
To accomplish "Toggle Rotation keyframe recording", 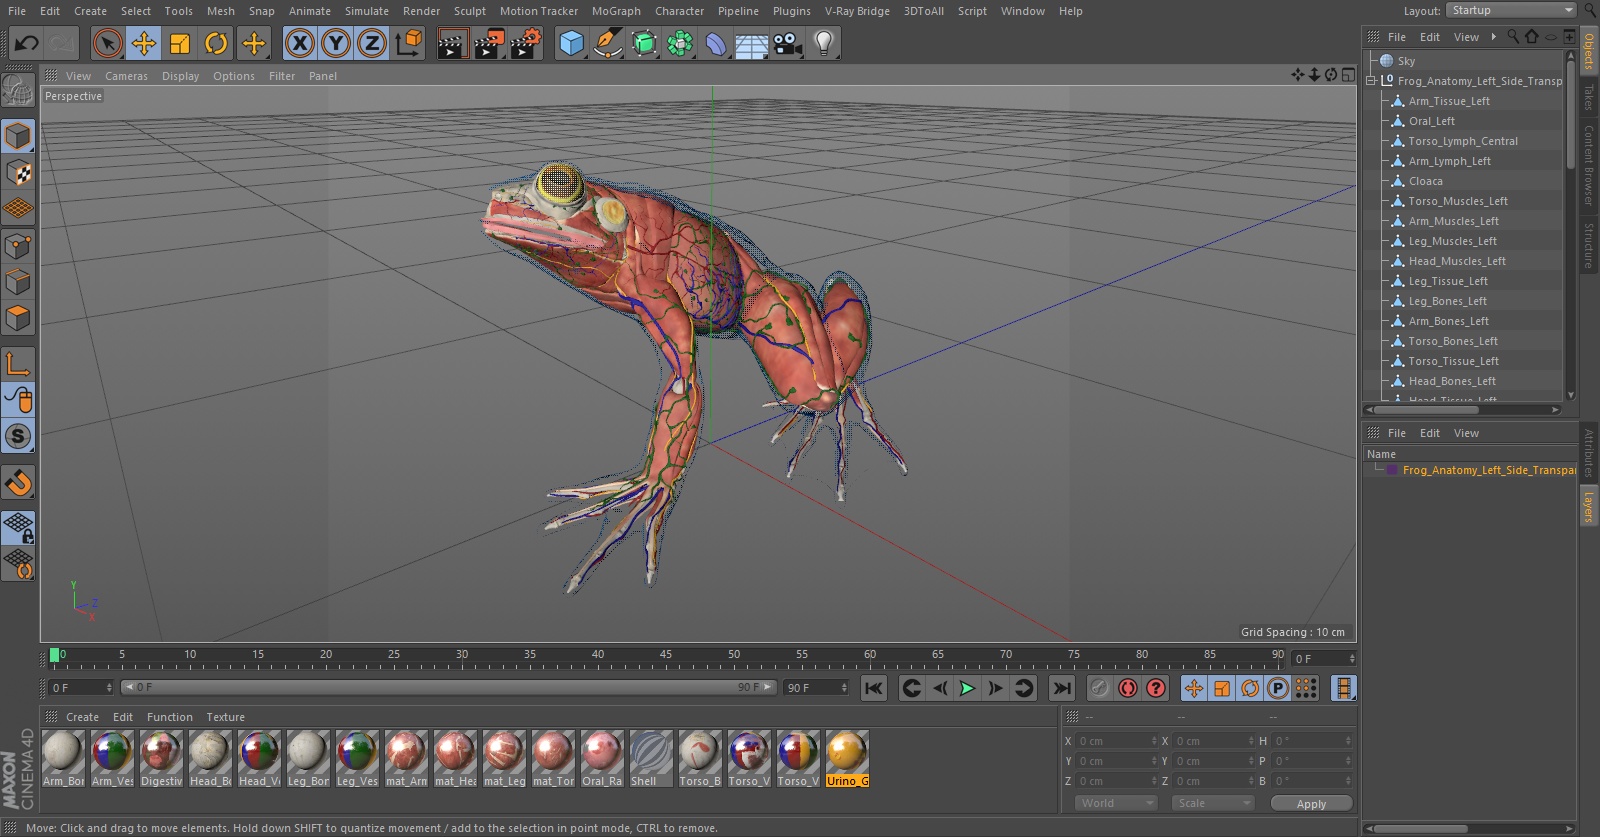I will point(1250,688).
